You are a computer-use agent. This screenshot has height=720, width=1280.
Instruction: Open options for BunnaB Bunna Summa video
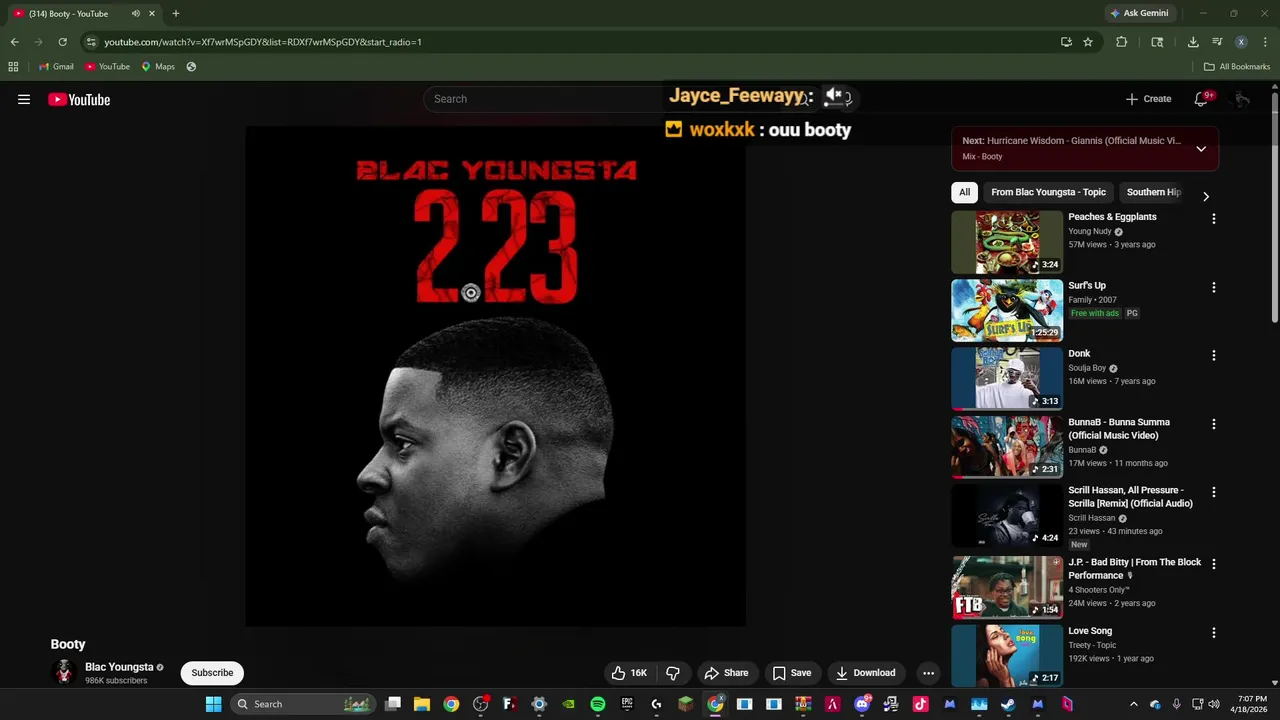pos(1214,424)
